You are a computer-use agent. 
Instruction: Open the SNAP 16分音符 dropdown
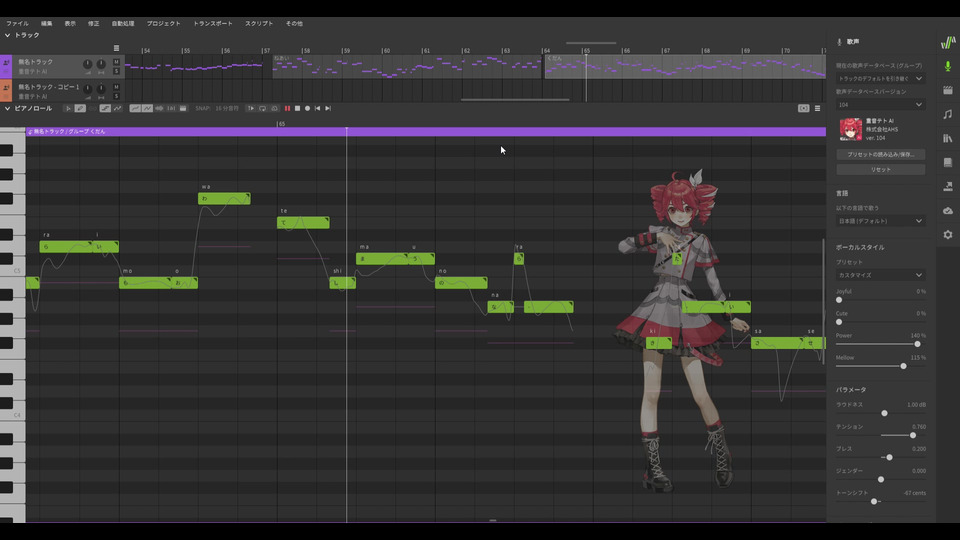coord(227,108)
